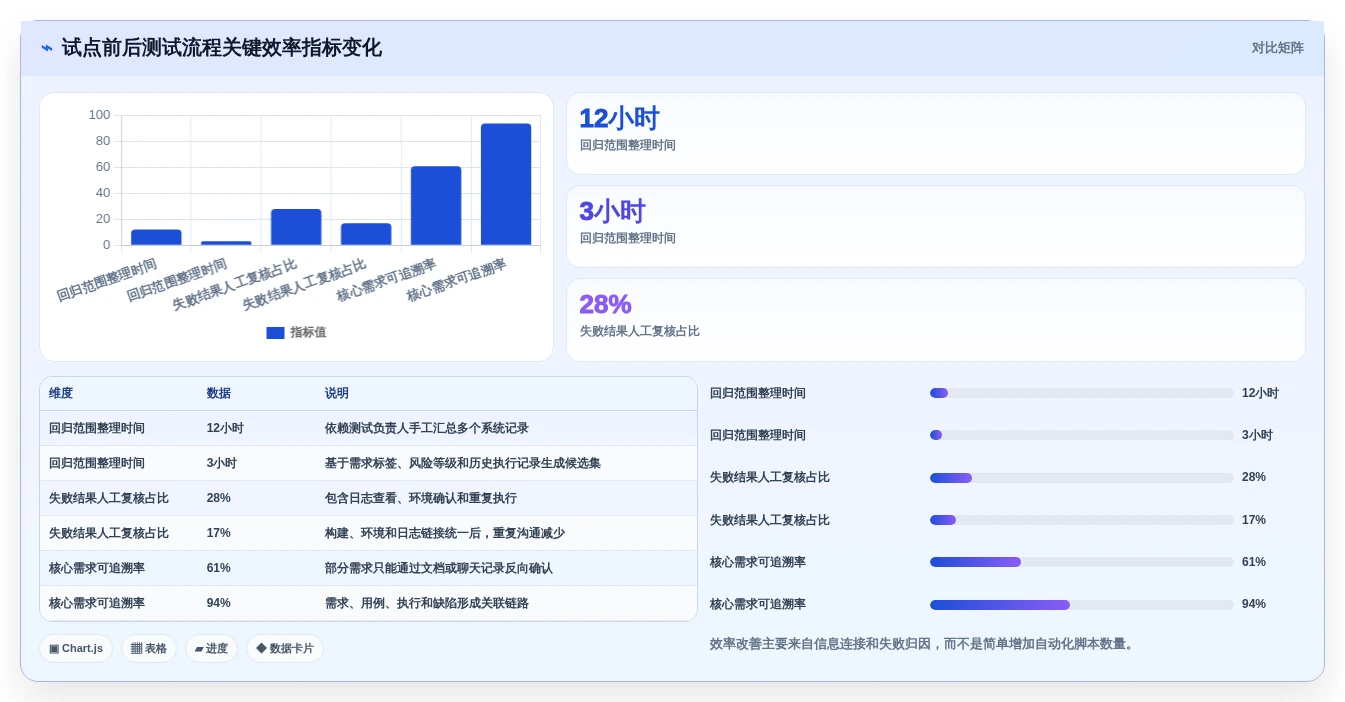Screen dimensions: 1345x702
Task: Select the shortest chart bar near 3
Action: [x=226, y=243]
